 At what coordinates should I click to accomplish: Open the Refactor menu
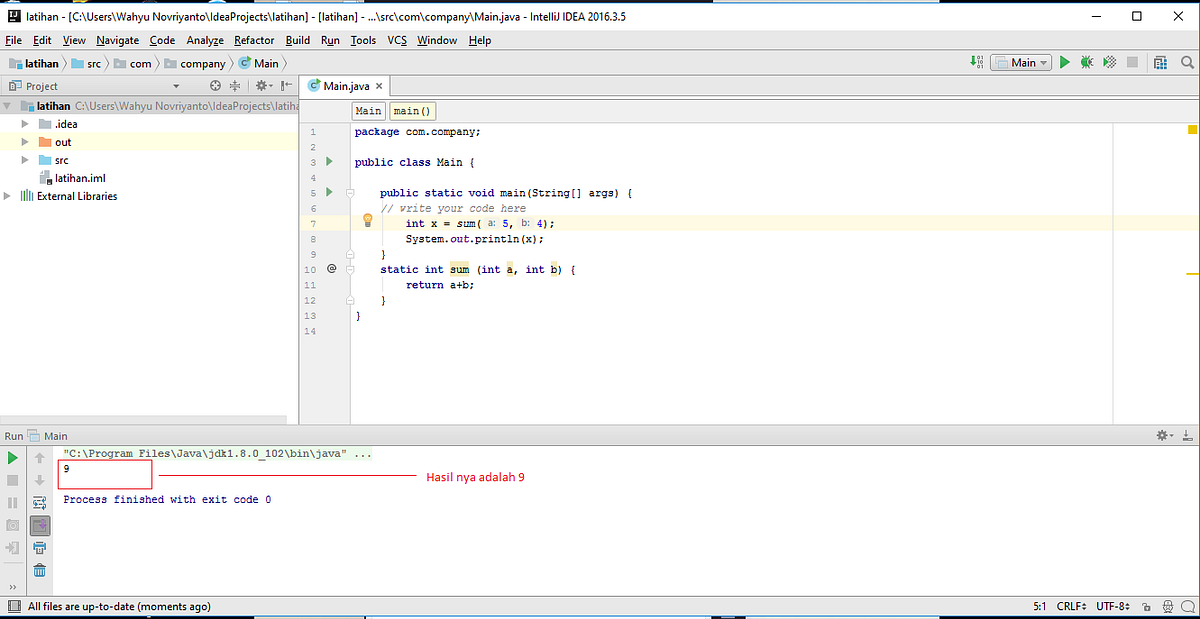tap(253, 40)
